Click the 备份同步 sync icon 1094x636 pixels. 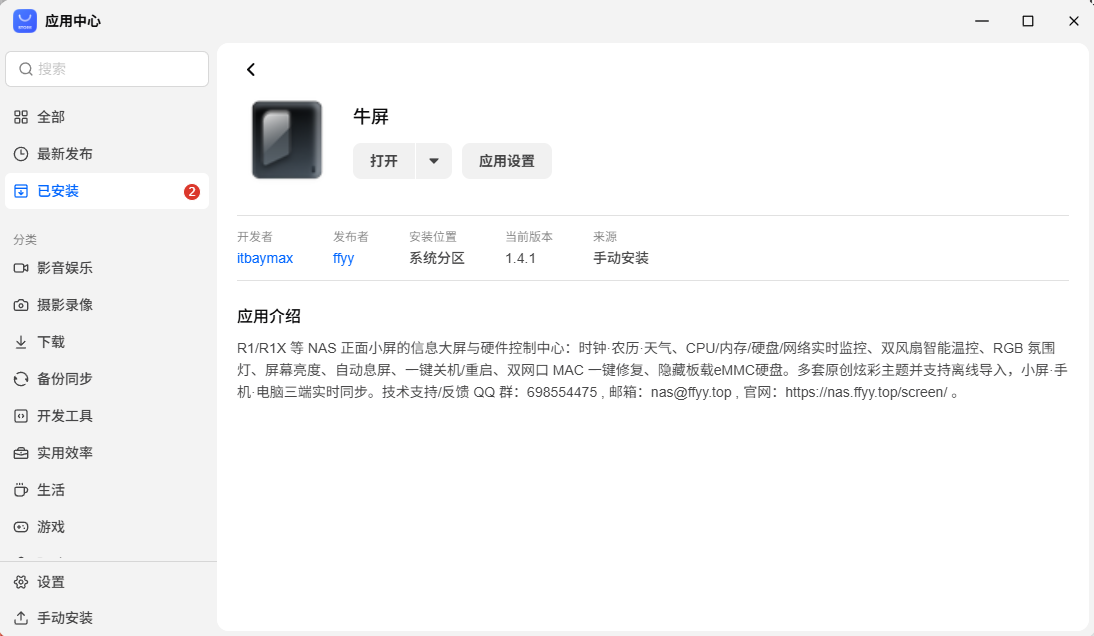pos(21,379)
